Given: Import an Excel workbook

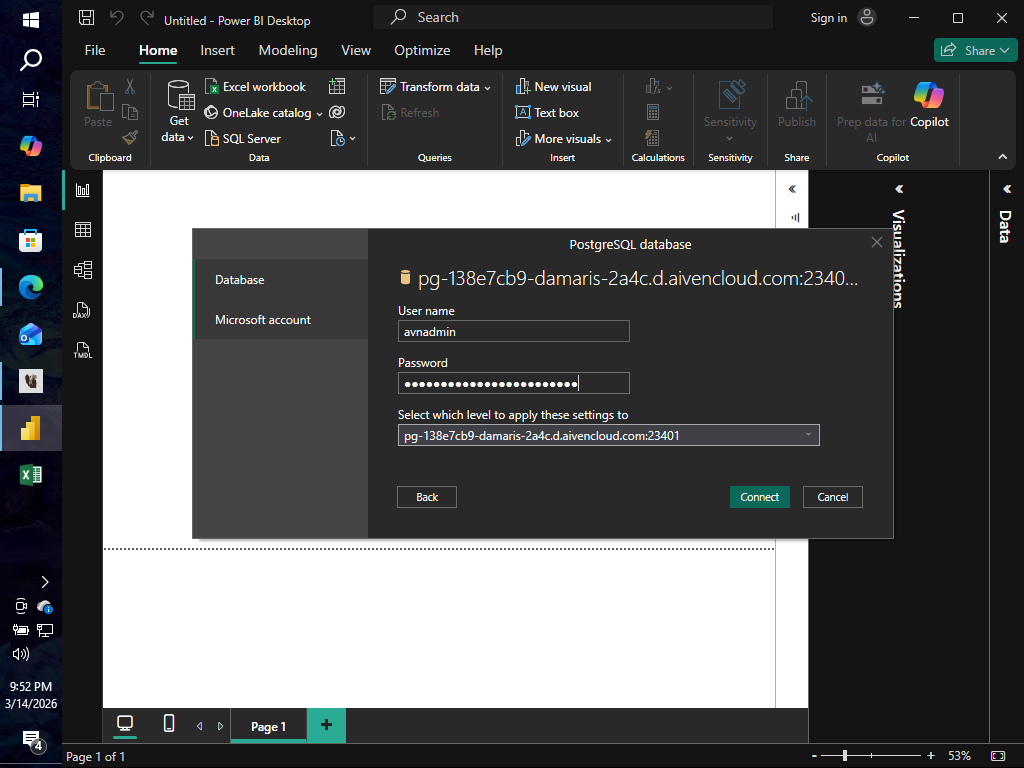Looking at the screenshot, I should [x=255, y=87].
